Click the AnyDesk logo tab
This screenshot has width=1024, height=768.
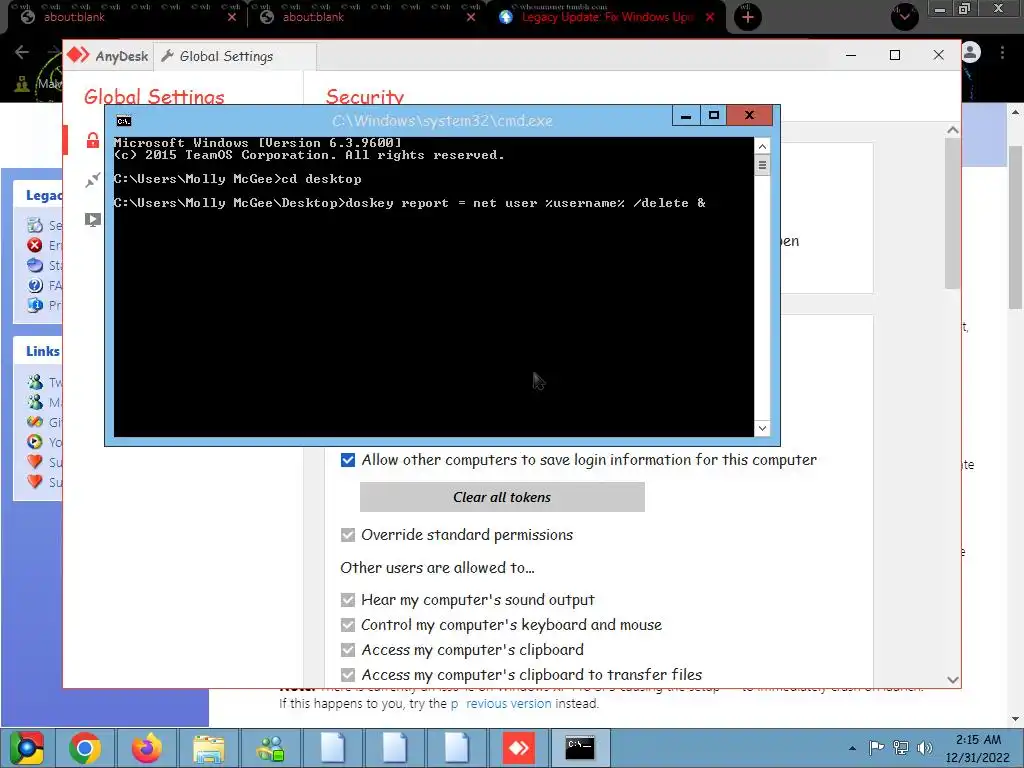point(108,56)
